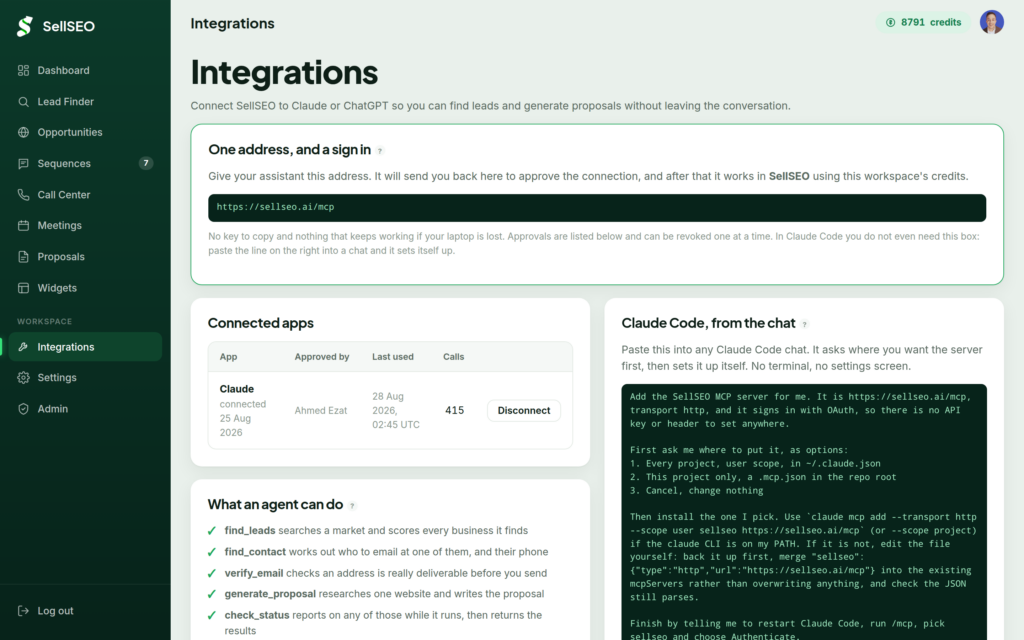Screen dimensions: 1024x640
Task: Go to Widgets page
Action: click(x=85, y=288)
